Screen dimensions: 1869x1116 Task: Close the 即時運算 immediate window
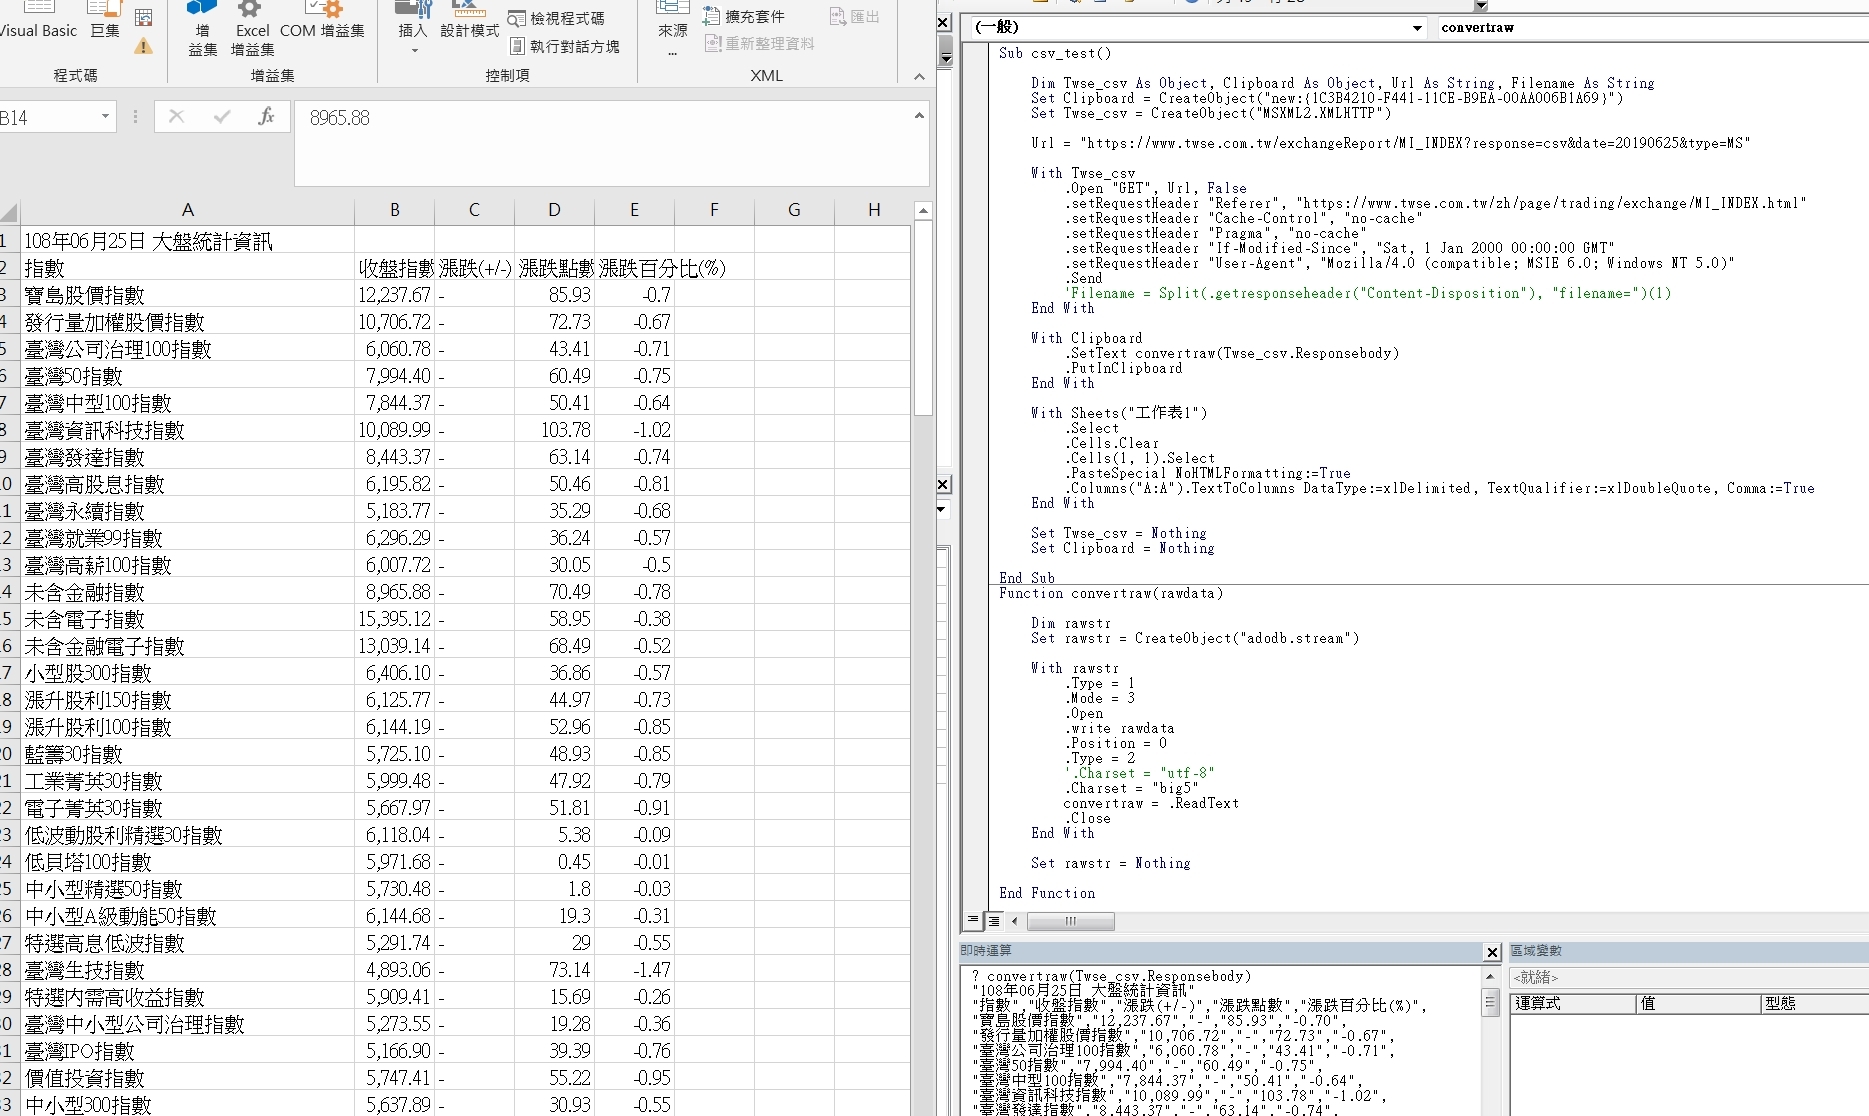[x=1492, y=952]
